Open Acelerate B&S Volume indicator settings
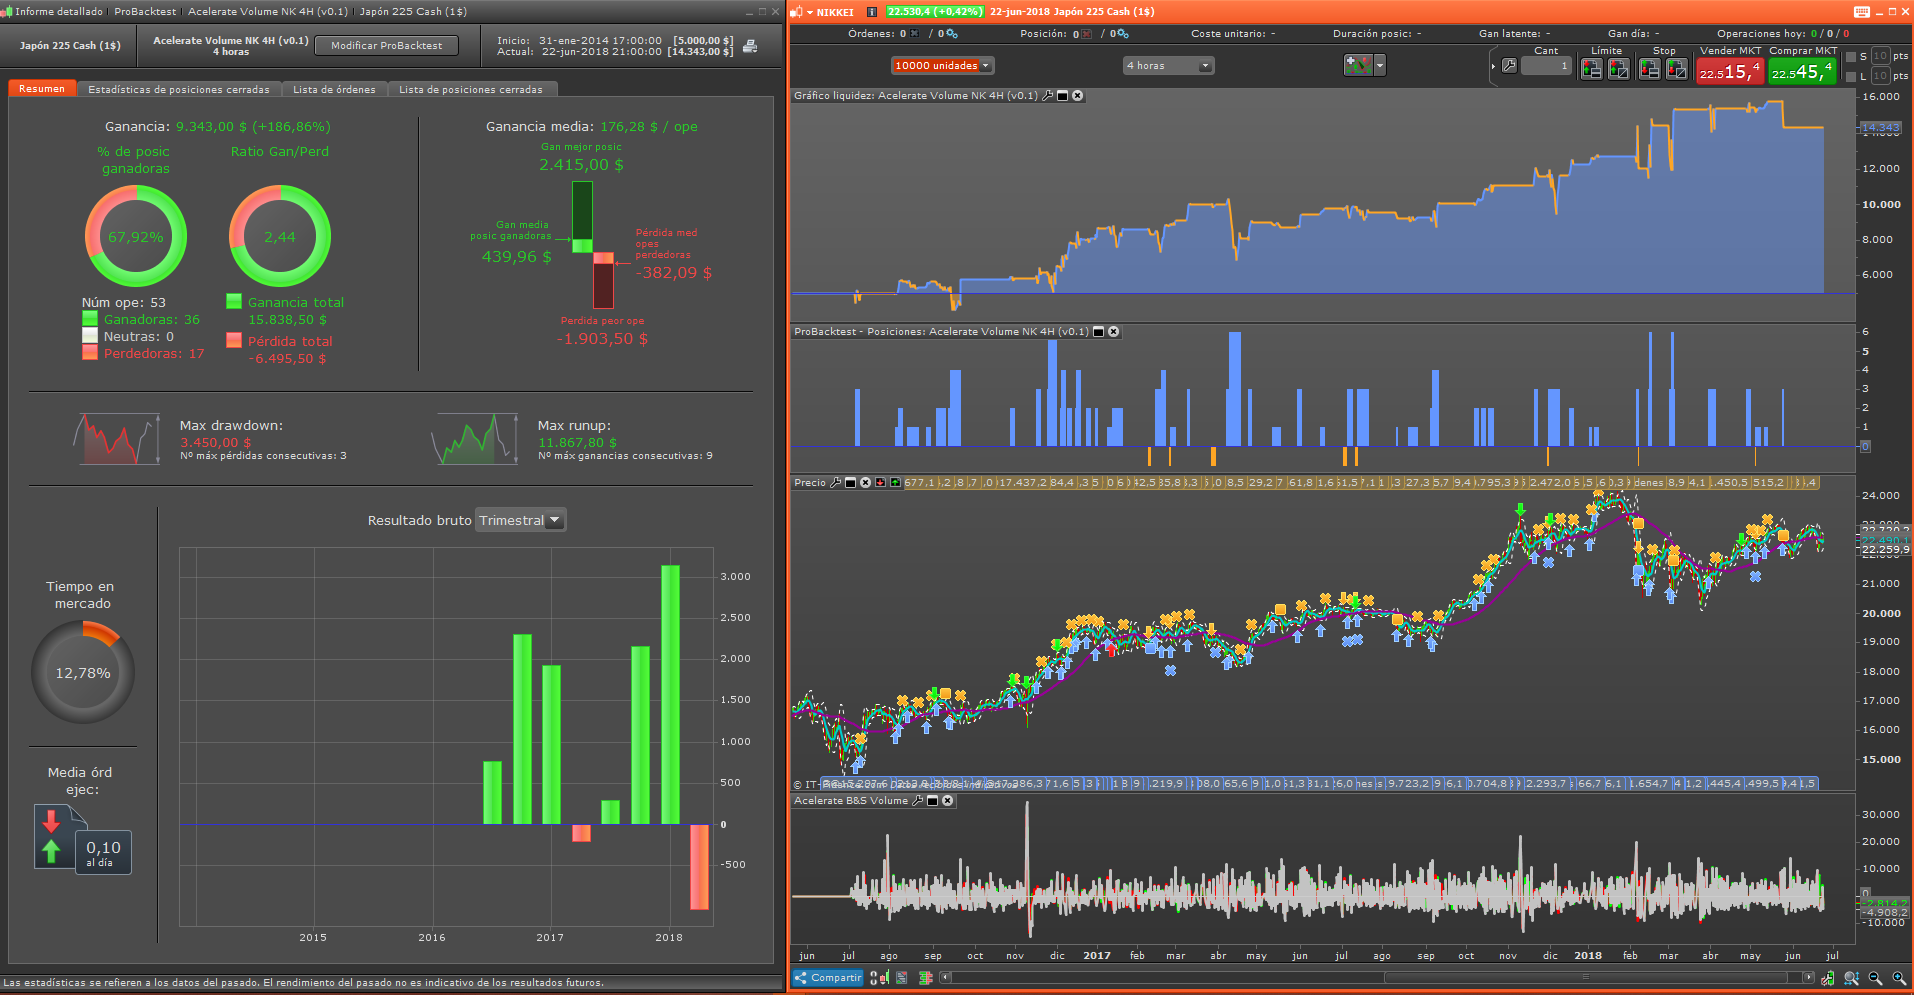This screenshot has width=1914, height=995. tap(917, 801)
